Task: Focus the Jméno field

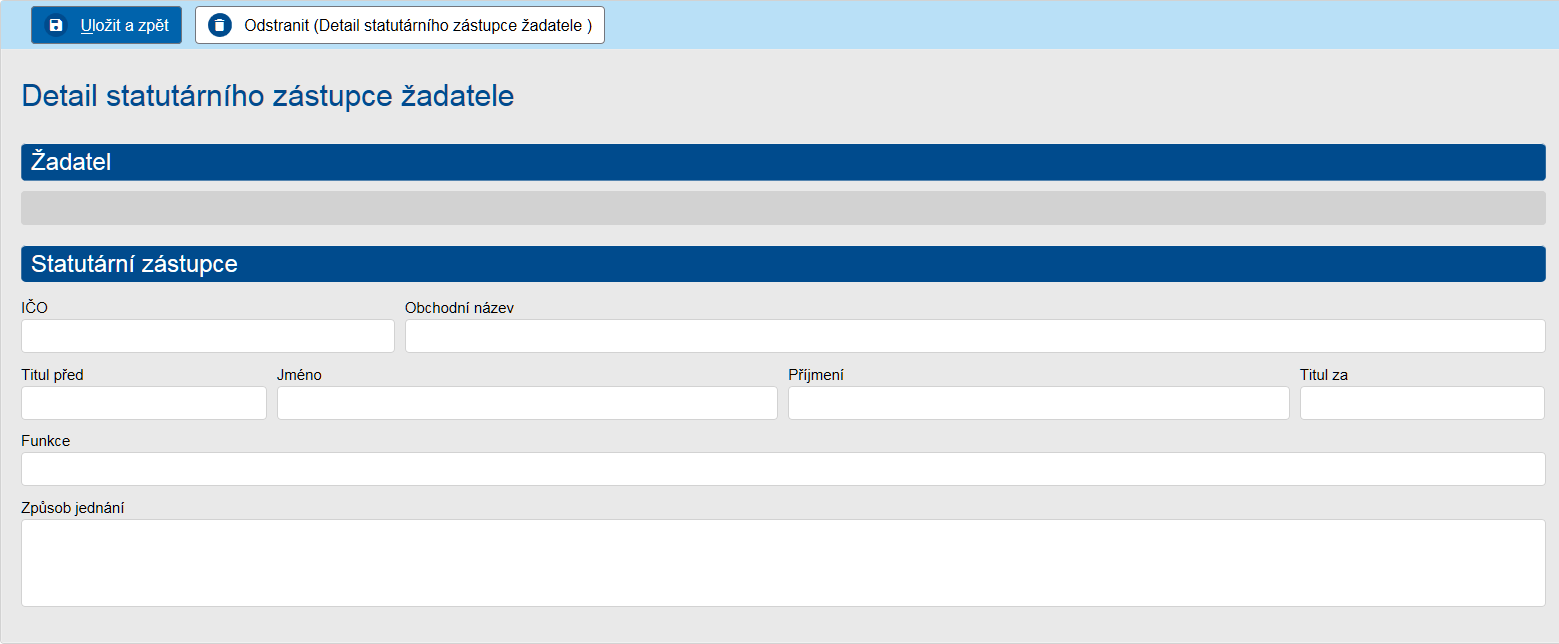Action: 527,402
